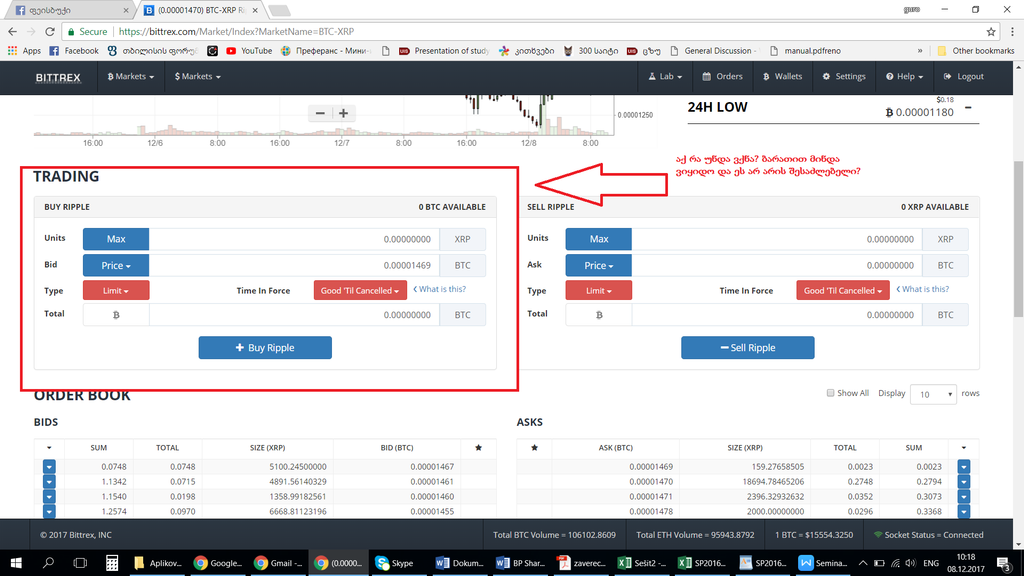Click the Bid price input 0.00001469

coord(294,265)
